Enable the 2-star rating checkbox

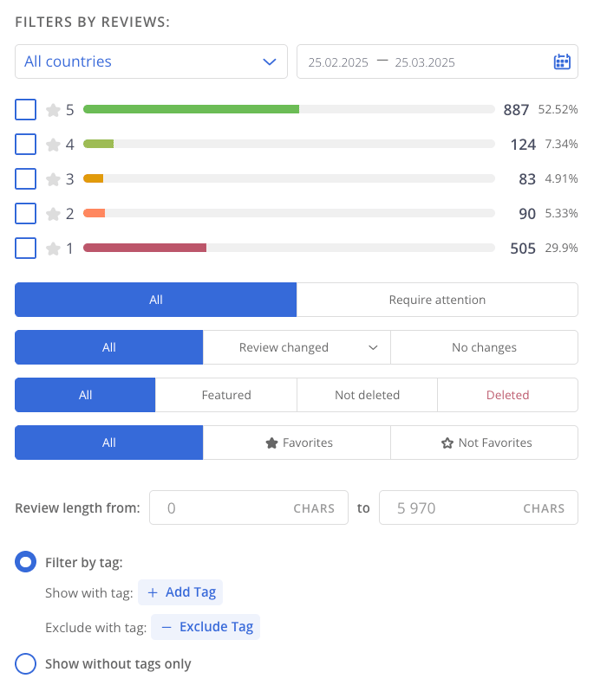[x=25, y=214]
